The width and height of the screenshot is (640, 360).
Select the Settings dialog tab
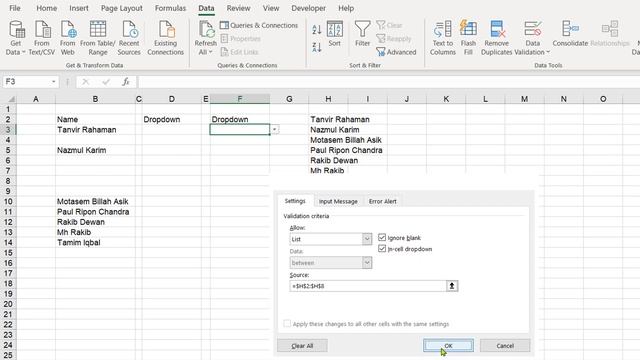pos(295,201)
